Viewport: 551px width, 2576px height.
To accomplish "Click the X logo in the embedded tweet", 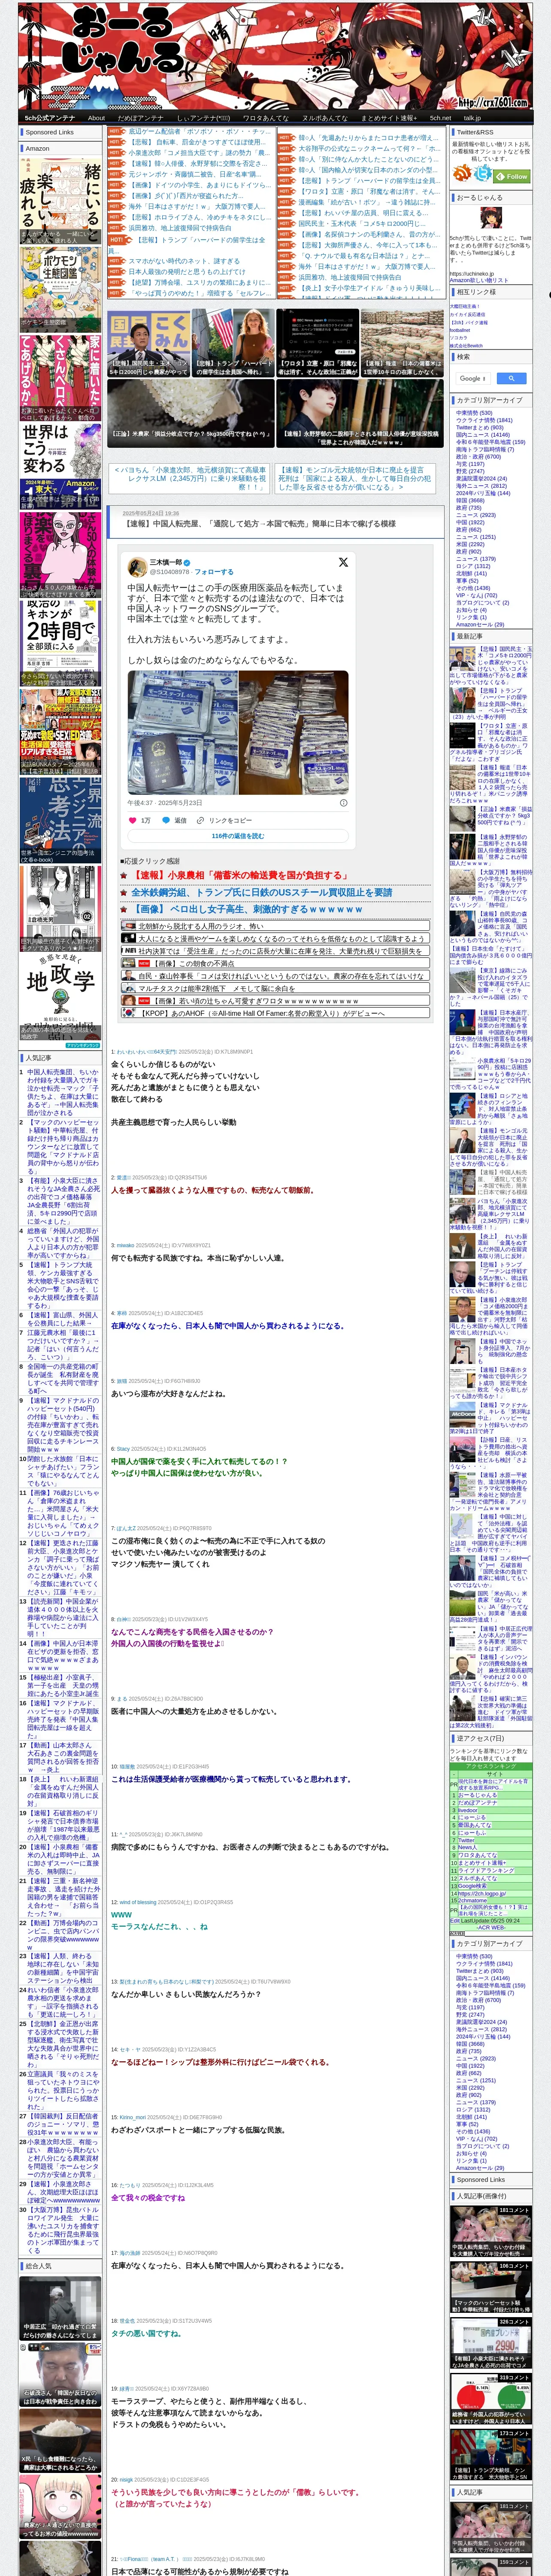I will (x=343, y=562).
